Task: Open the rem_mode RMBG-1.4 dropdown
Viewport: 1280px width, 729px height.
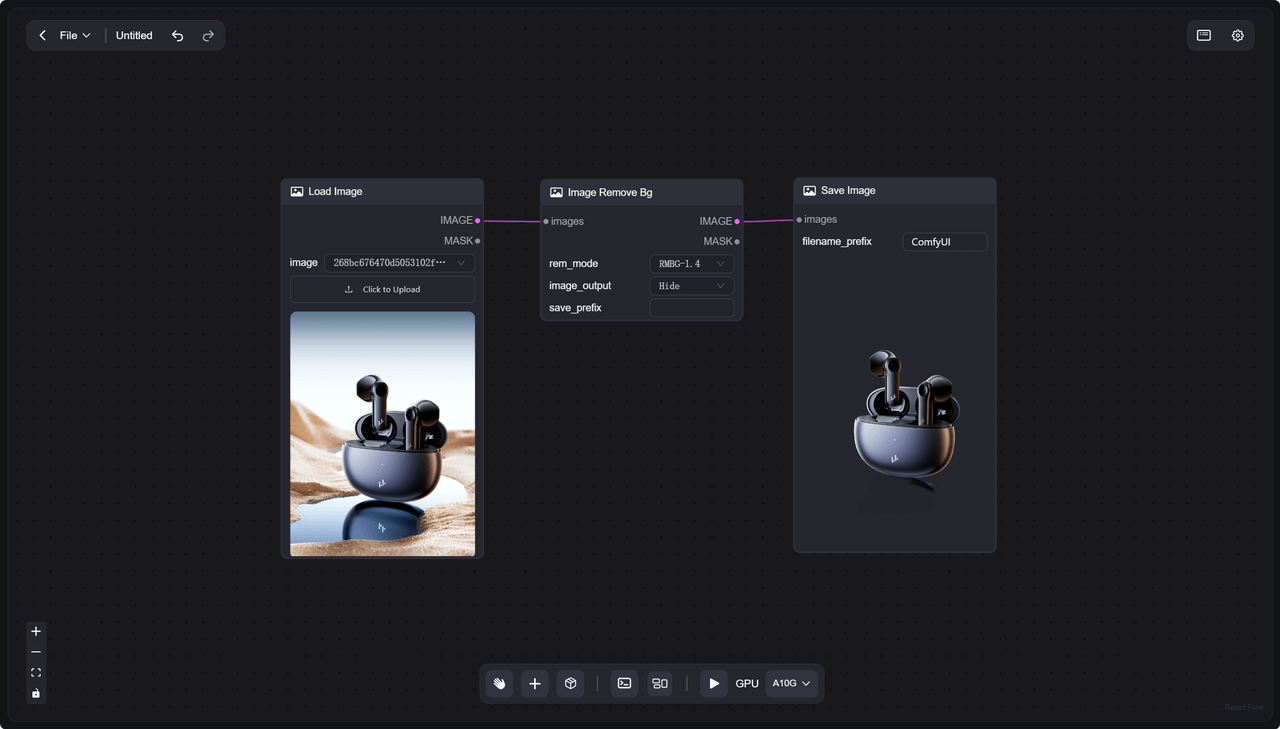Action: pyautogui.click(x=691, y=264)
